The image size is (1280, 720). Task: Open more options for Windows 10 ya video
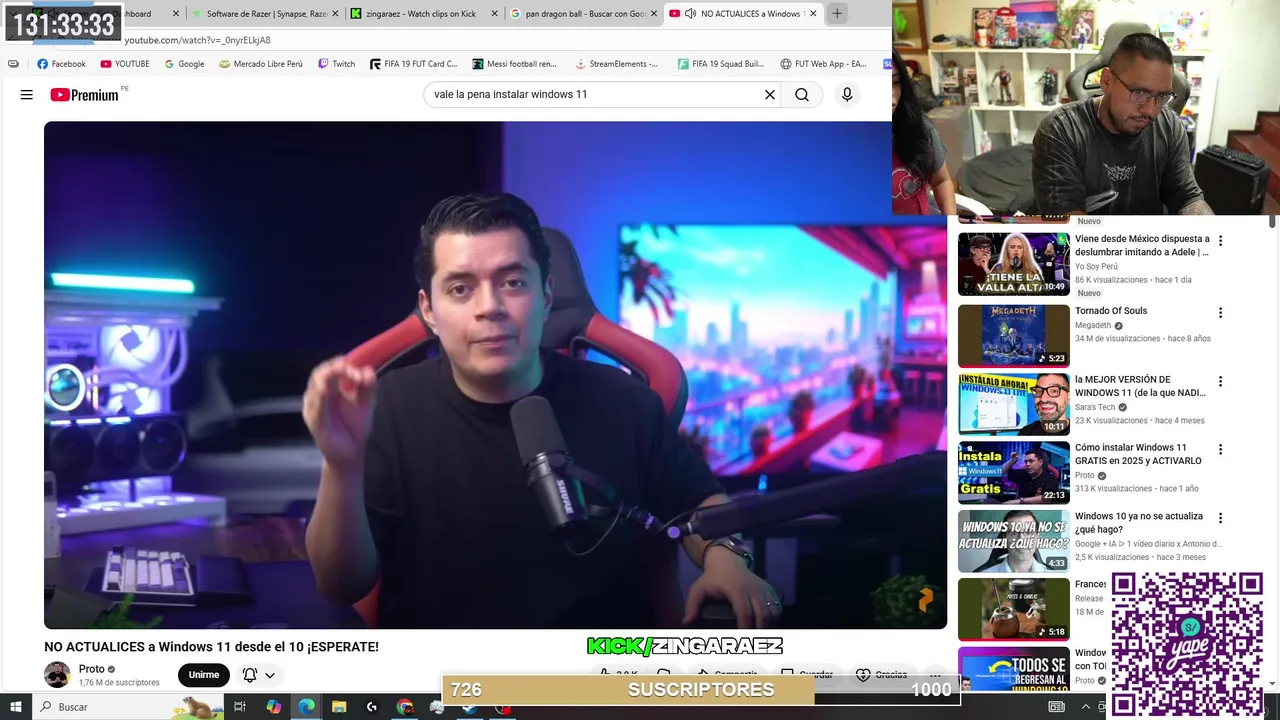(1220, 517)
